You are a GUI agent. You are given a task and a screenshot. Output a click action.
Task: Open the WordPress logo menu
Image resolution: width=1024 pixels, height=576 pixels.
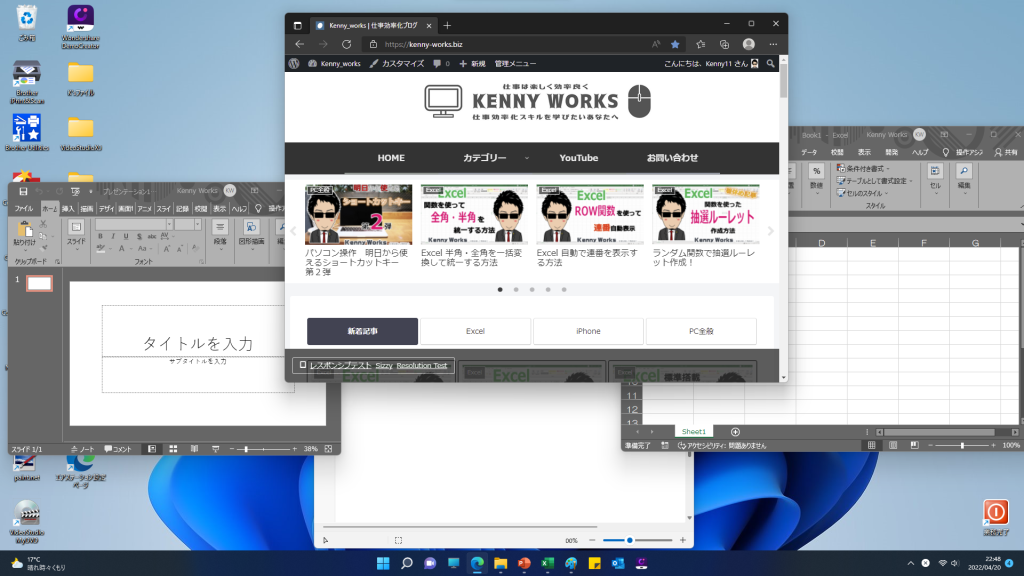pos(295,63)
